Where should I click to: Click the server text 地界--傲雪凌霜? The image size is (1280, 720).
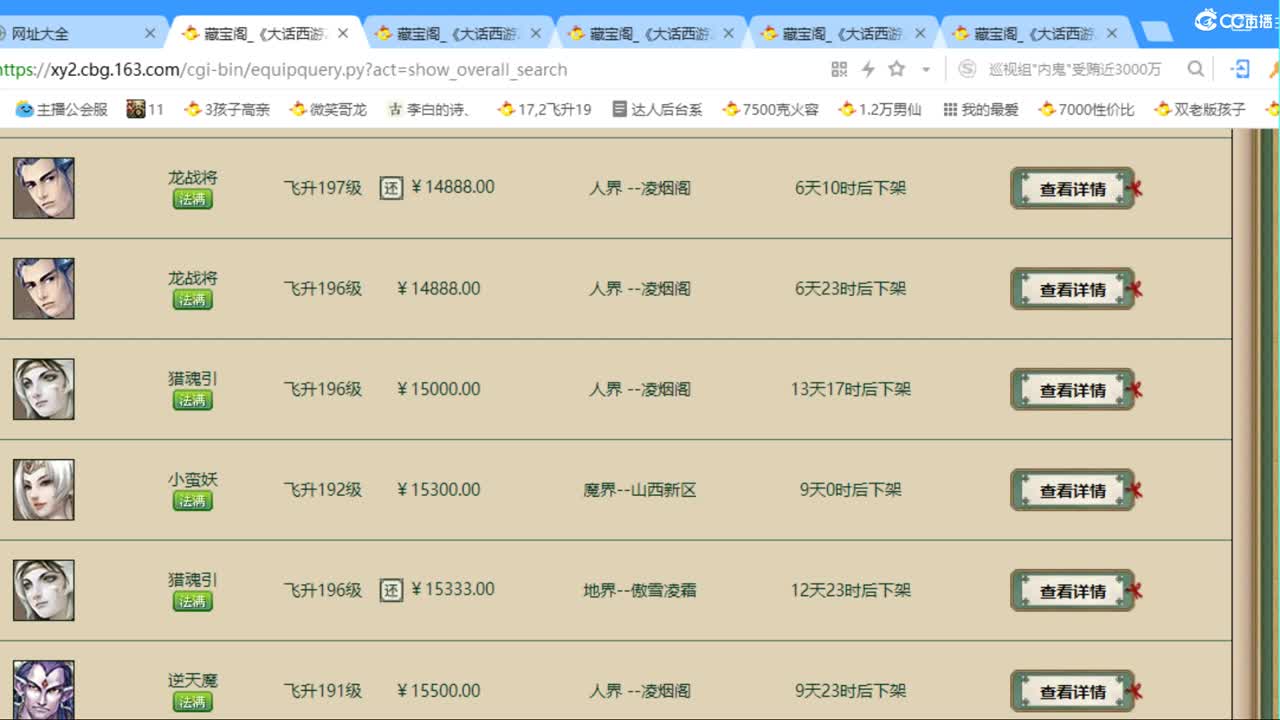[x=640, y=590]
